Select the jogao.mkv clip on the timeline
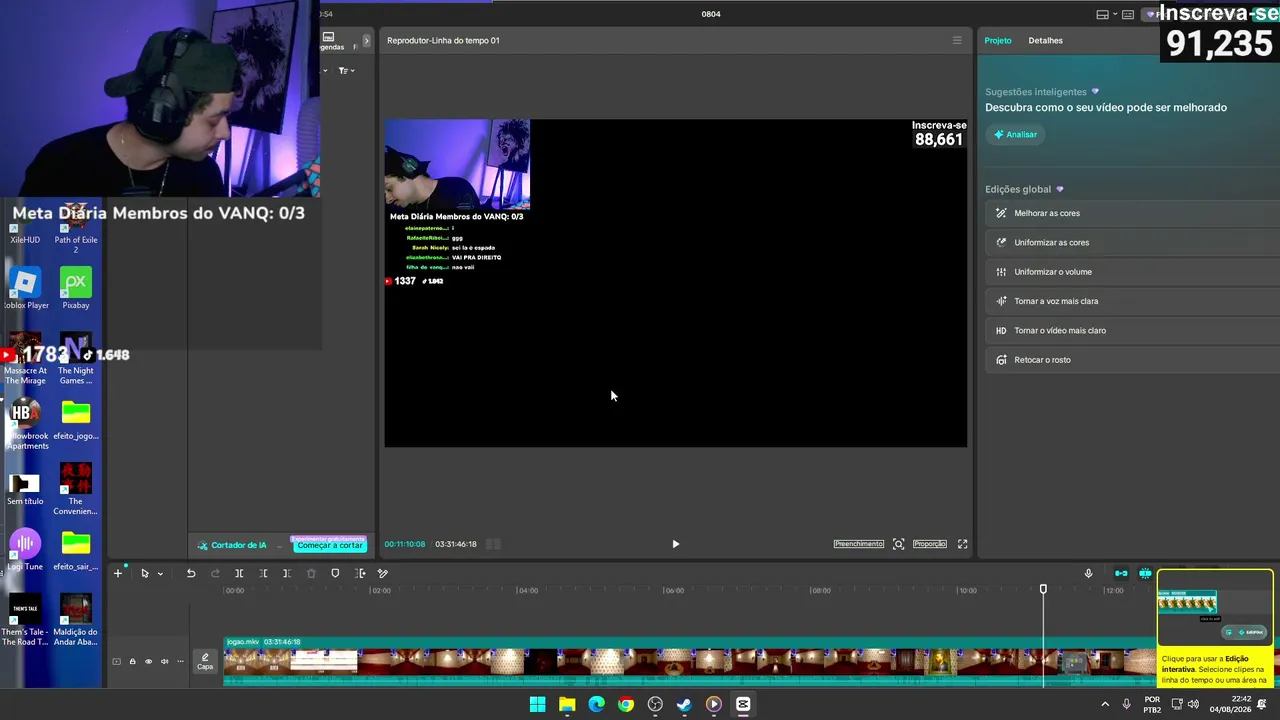 tap(690, 662)
